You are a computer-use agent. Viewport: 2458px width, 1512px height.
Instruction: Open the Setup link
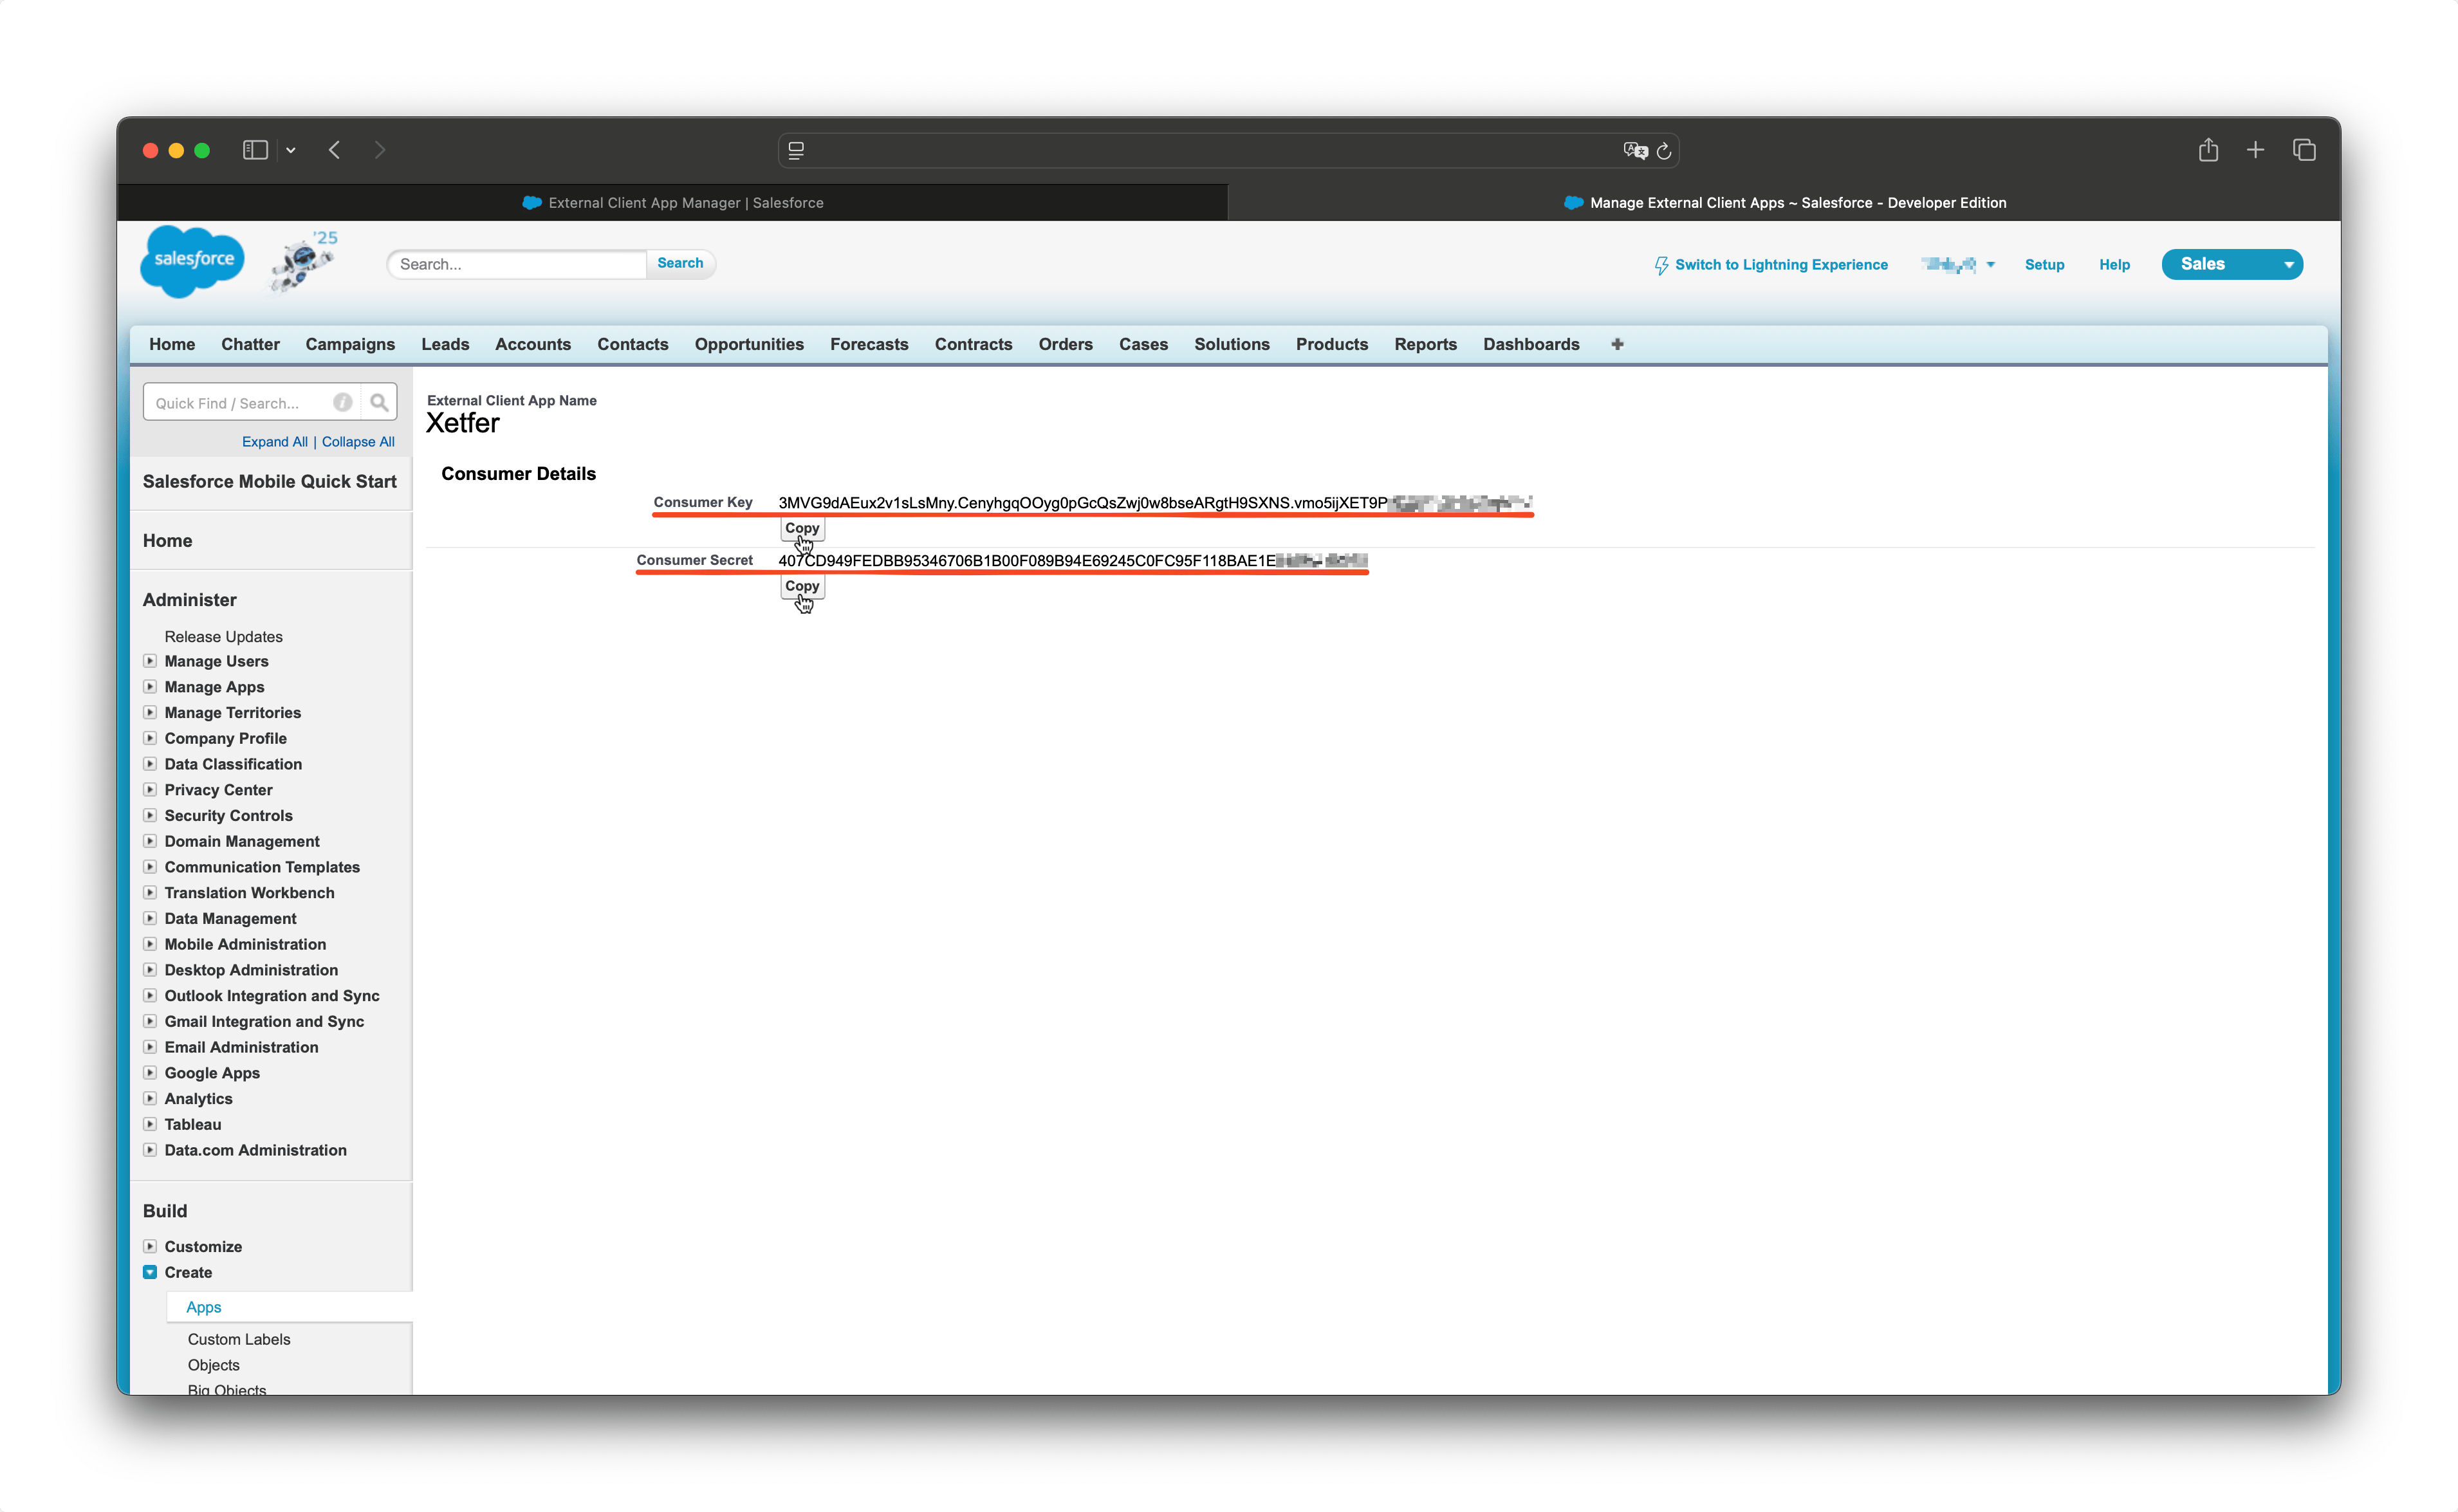(2044, 265)
